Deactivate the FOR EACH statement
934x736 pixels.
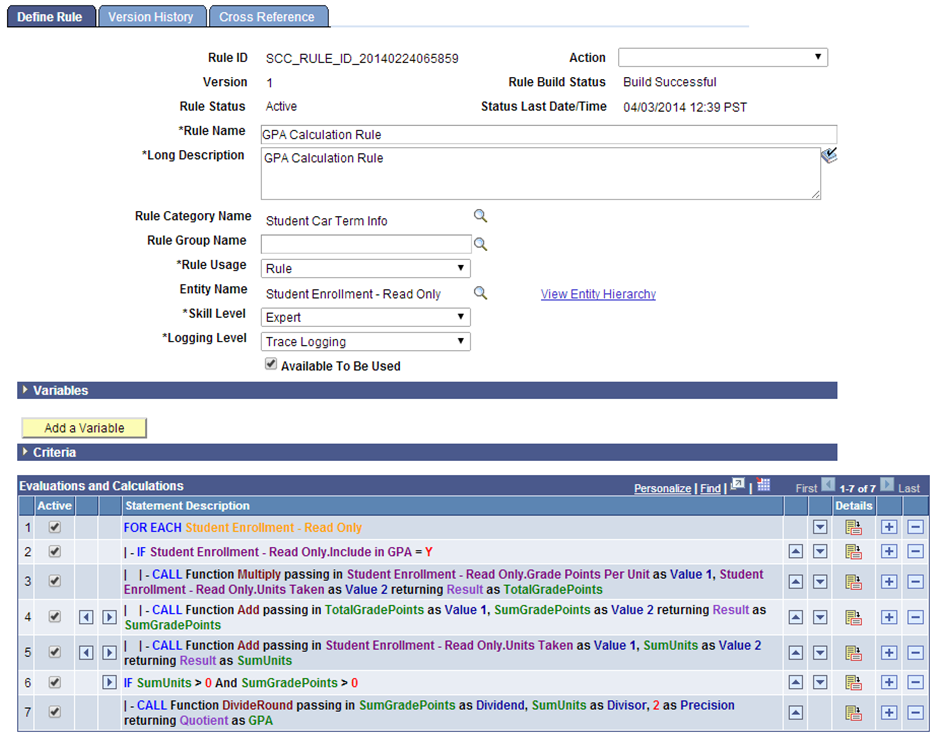coord(54,527)
